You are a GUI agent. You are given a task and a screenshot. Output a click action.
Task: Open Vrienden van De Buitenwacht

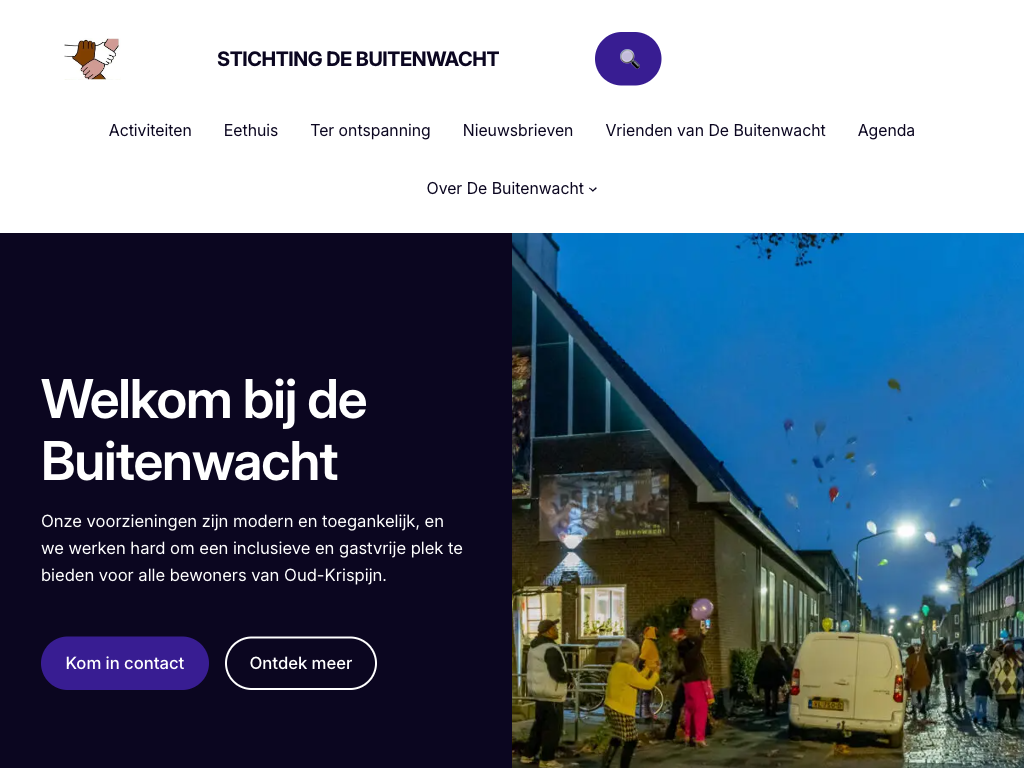(x=715, y=131)
